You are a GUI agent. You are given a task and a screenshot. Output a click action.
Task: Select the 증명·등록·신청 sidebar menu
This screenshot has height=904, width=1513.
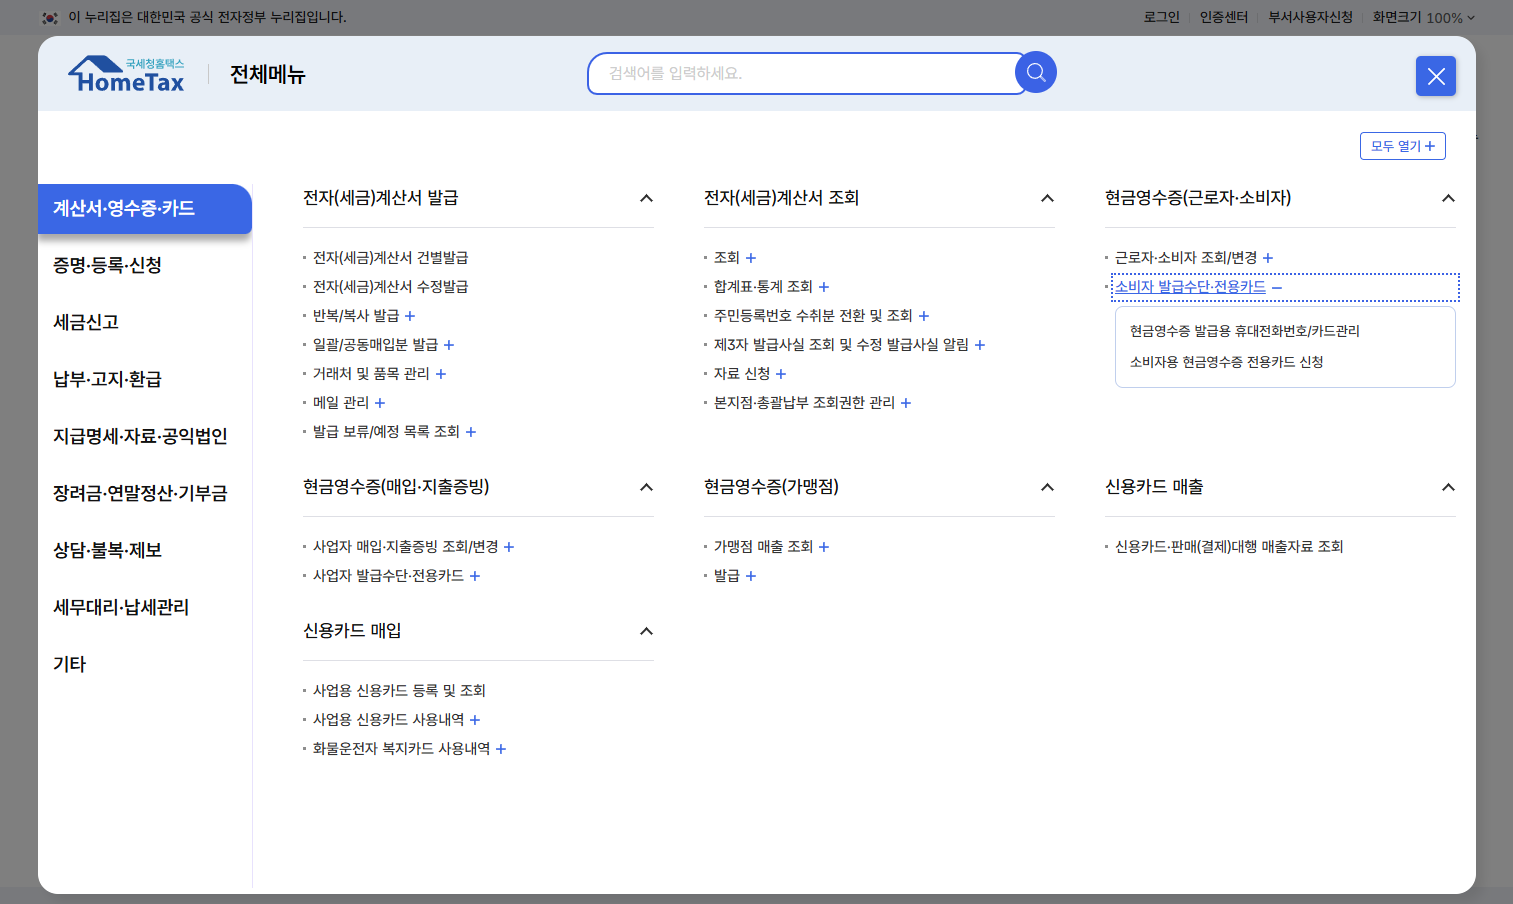[x=110, y=265]
